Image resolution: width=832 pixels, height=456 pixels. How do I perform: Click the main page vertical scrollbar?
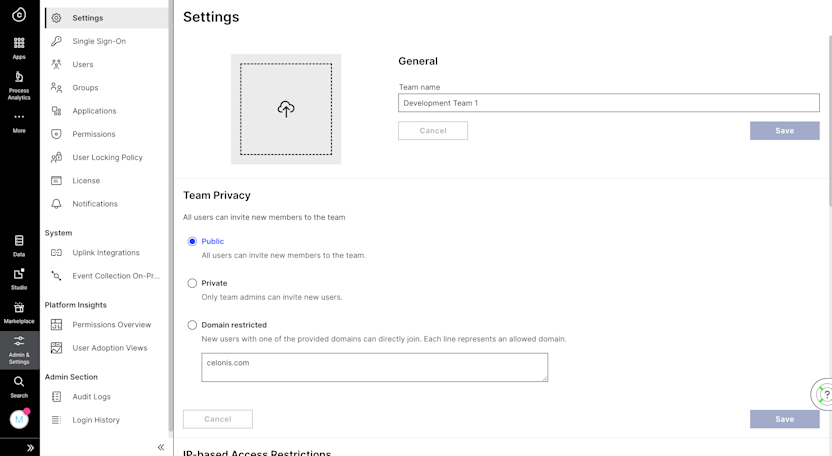point(830,121)
